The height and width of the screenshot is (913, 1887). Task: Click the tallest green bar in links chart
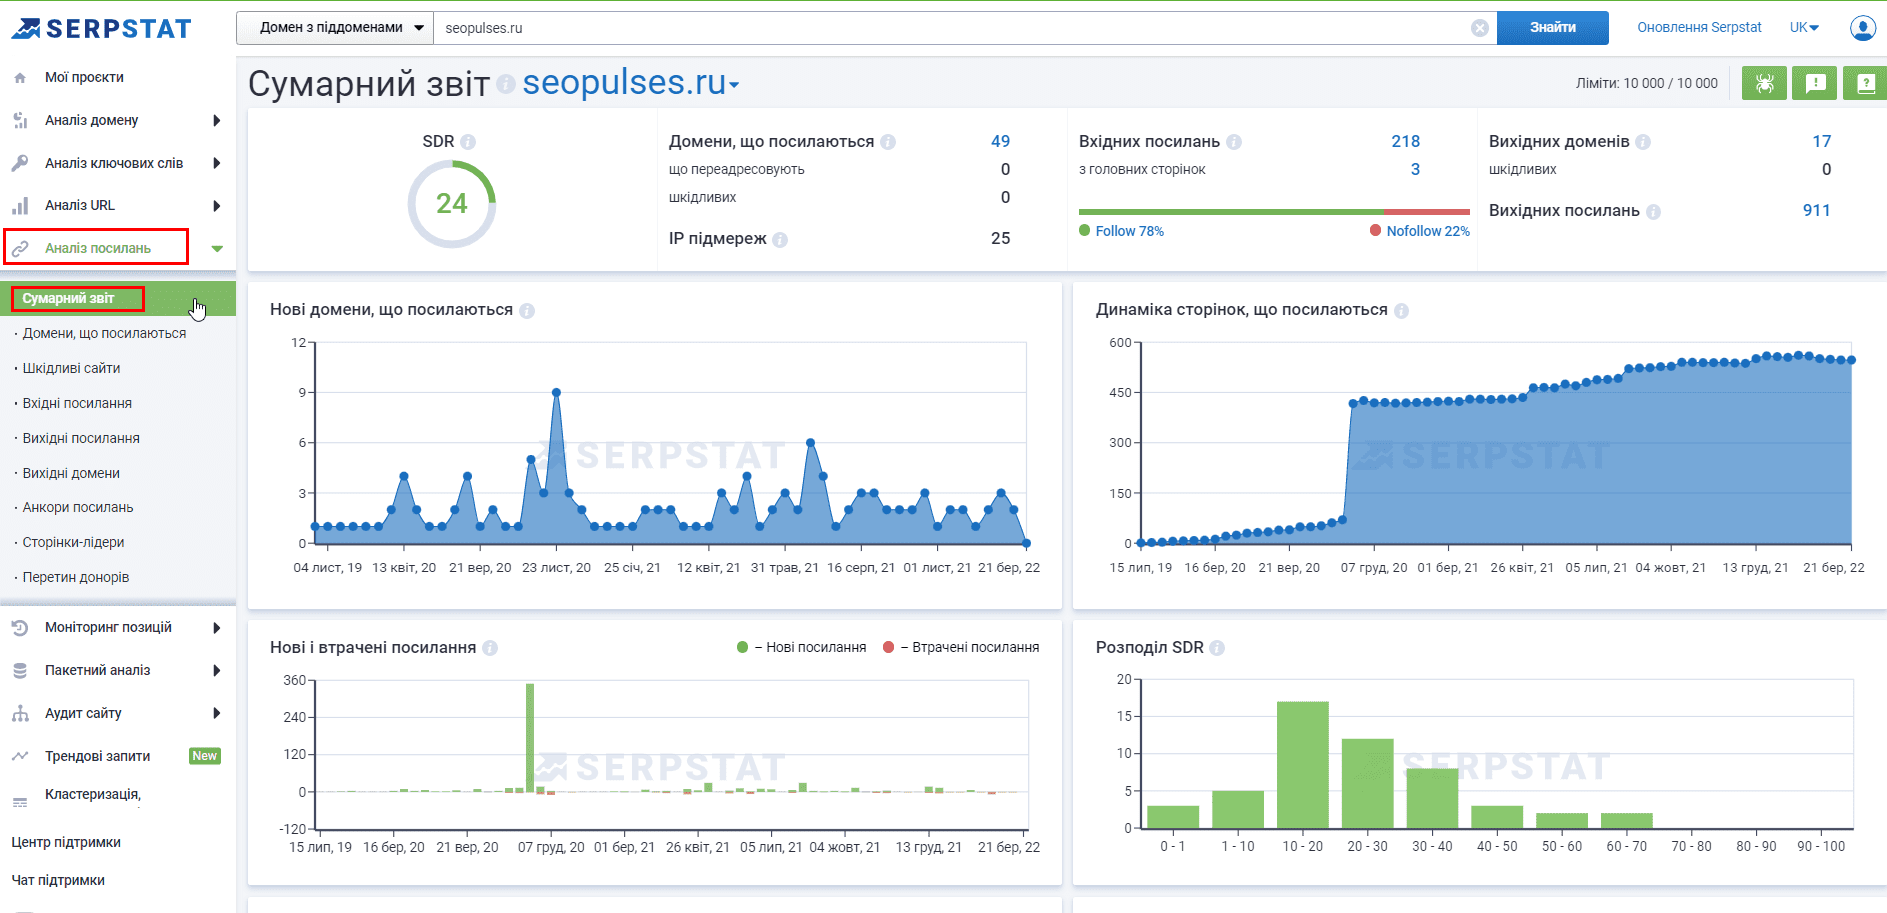pyautogui.click(x=530, y=738)
